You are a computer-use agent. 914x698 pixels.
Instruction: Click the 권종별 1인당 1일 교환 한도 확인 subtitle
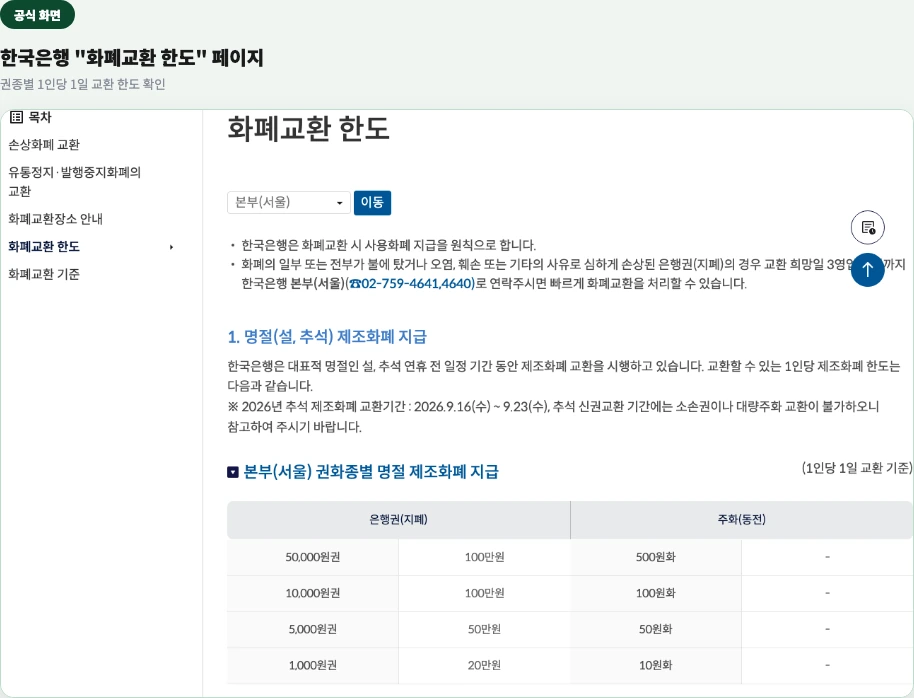pyautogui.click(x=83, y=84)
